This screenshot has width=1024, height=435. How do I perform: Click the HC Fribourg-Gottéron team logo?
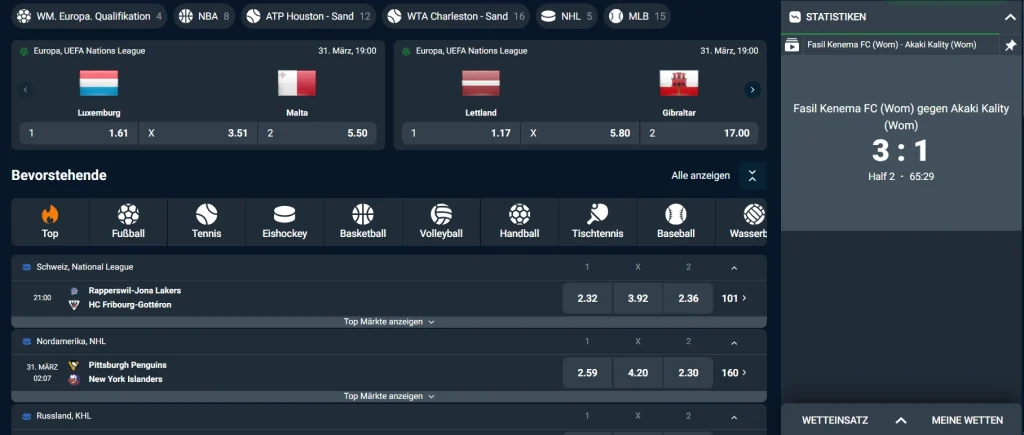(x=74, y=305)
